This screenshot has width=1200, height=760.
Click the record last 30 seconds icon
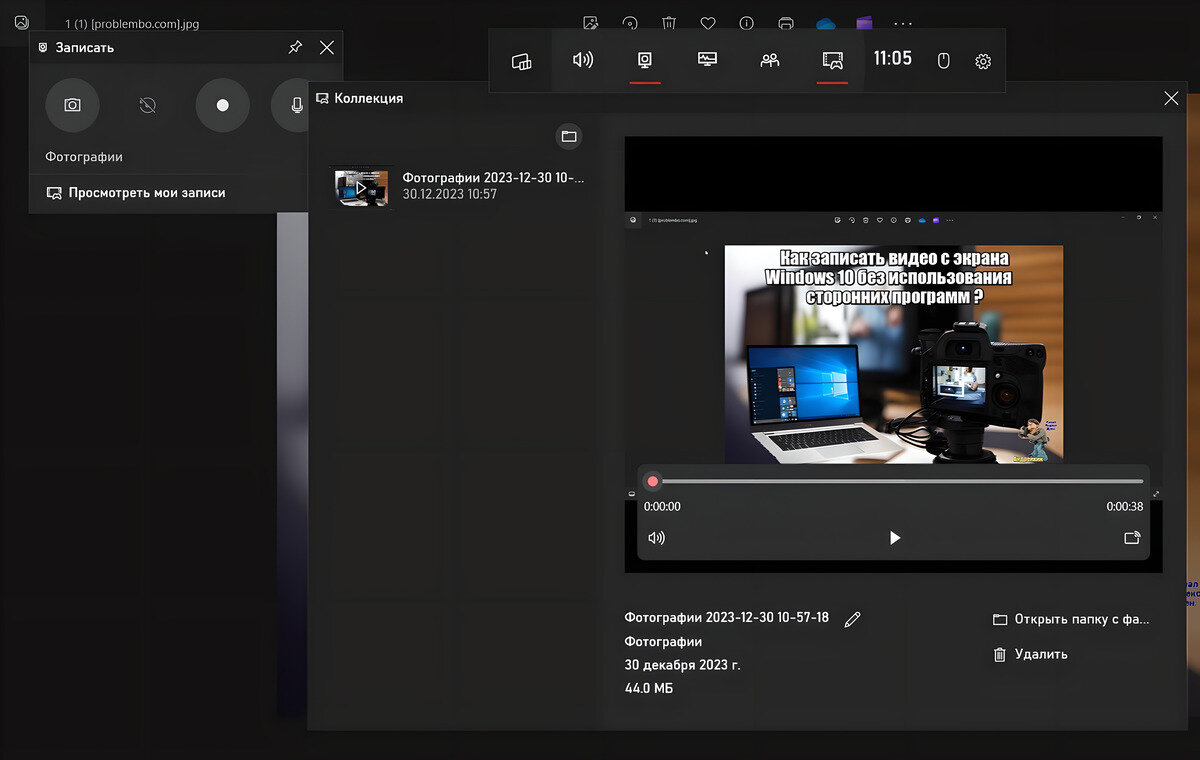(x=148, y=105)
